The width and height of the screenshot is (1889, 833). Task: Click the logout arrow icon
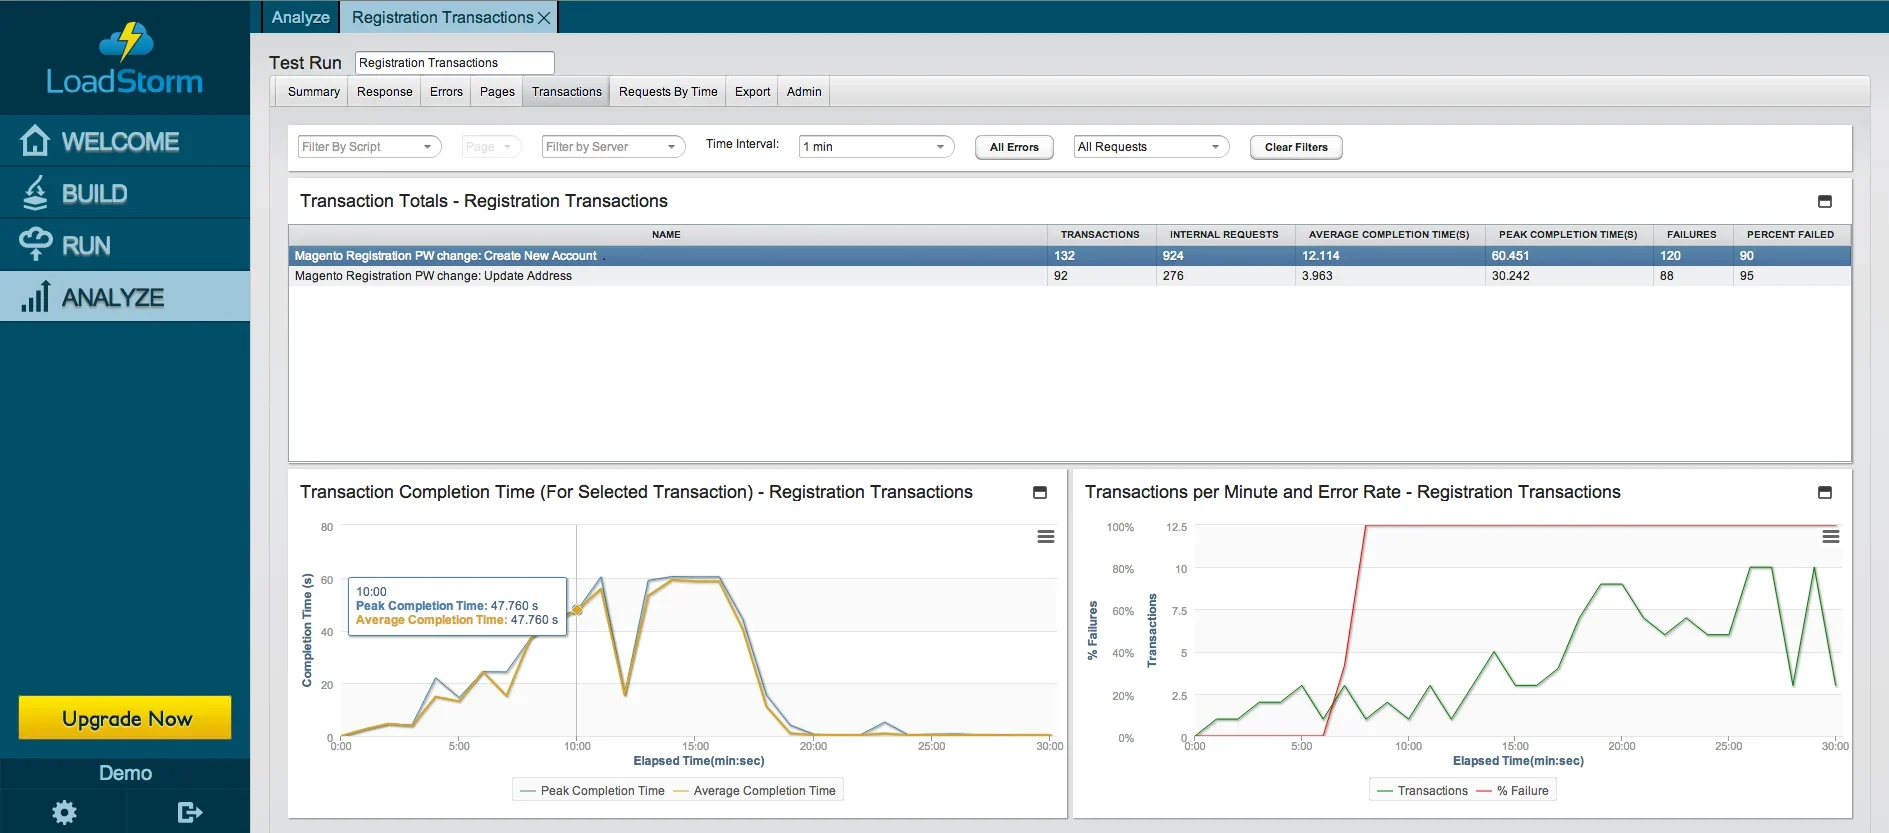tap(189, 812)
